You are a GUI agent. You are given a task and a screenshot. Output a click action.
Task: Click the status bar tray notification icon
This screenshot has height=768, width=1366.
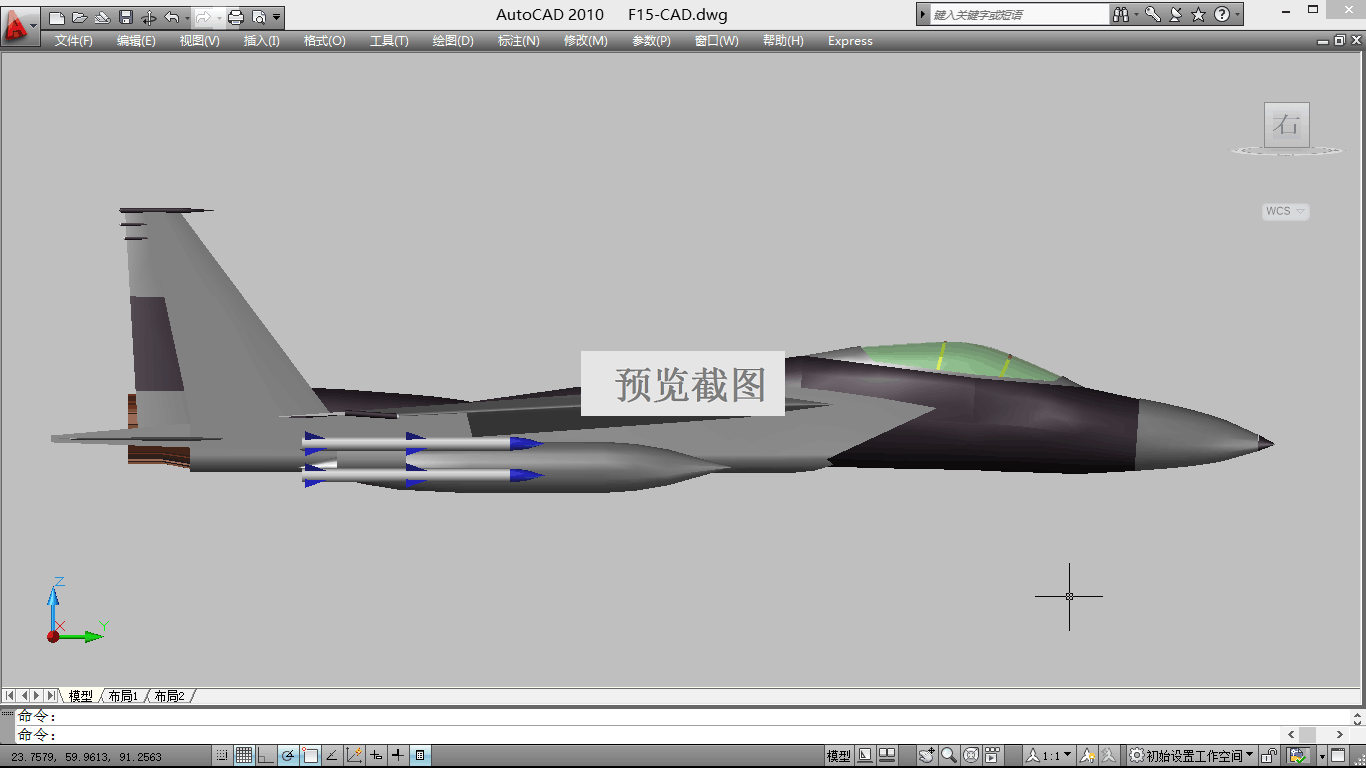1299,756
